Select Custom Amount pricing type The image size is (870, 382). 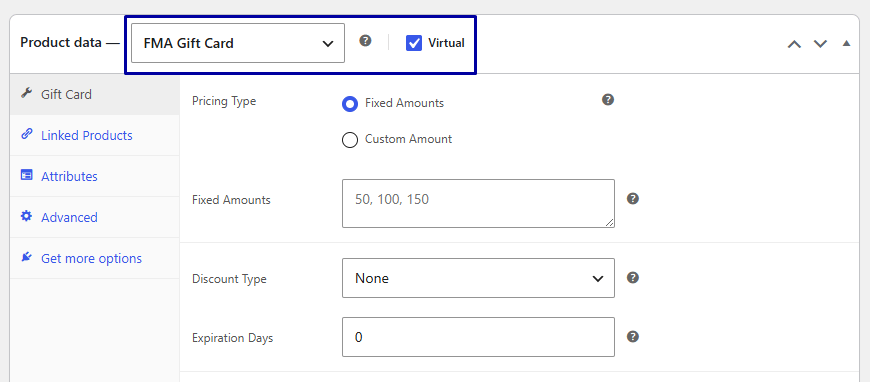[350, 140]
